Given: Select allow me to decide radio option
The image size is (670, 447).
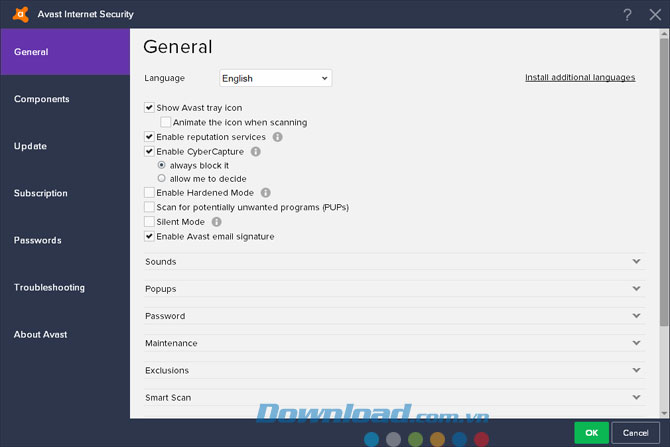Looking at the screenshot, I should pyautogui.click(x=162, y=178).
